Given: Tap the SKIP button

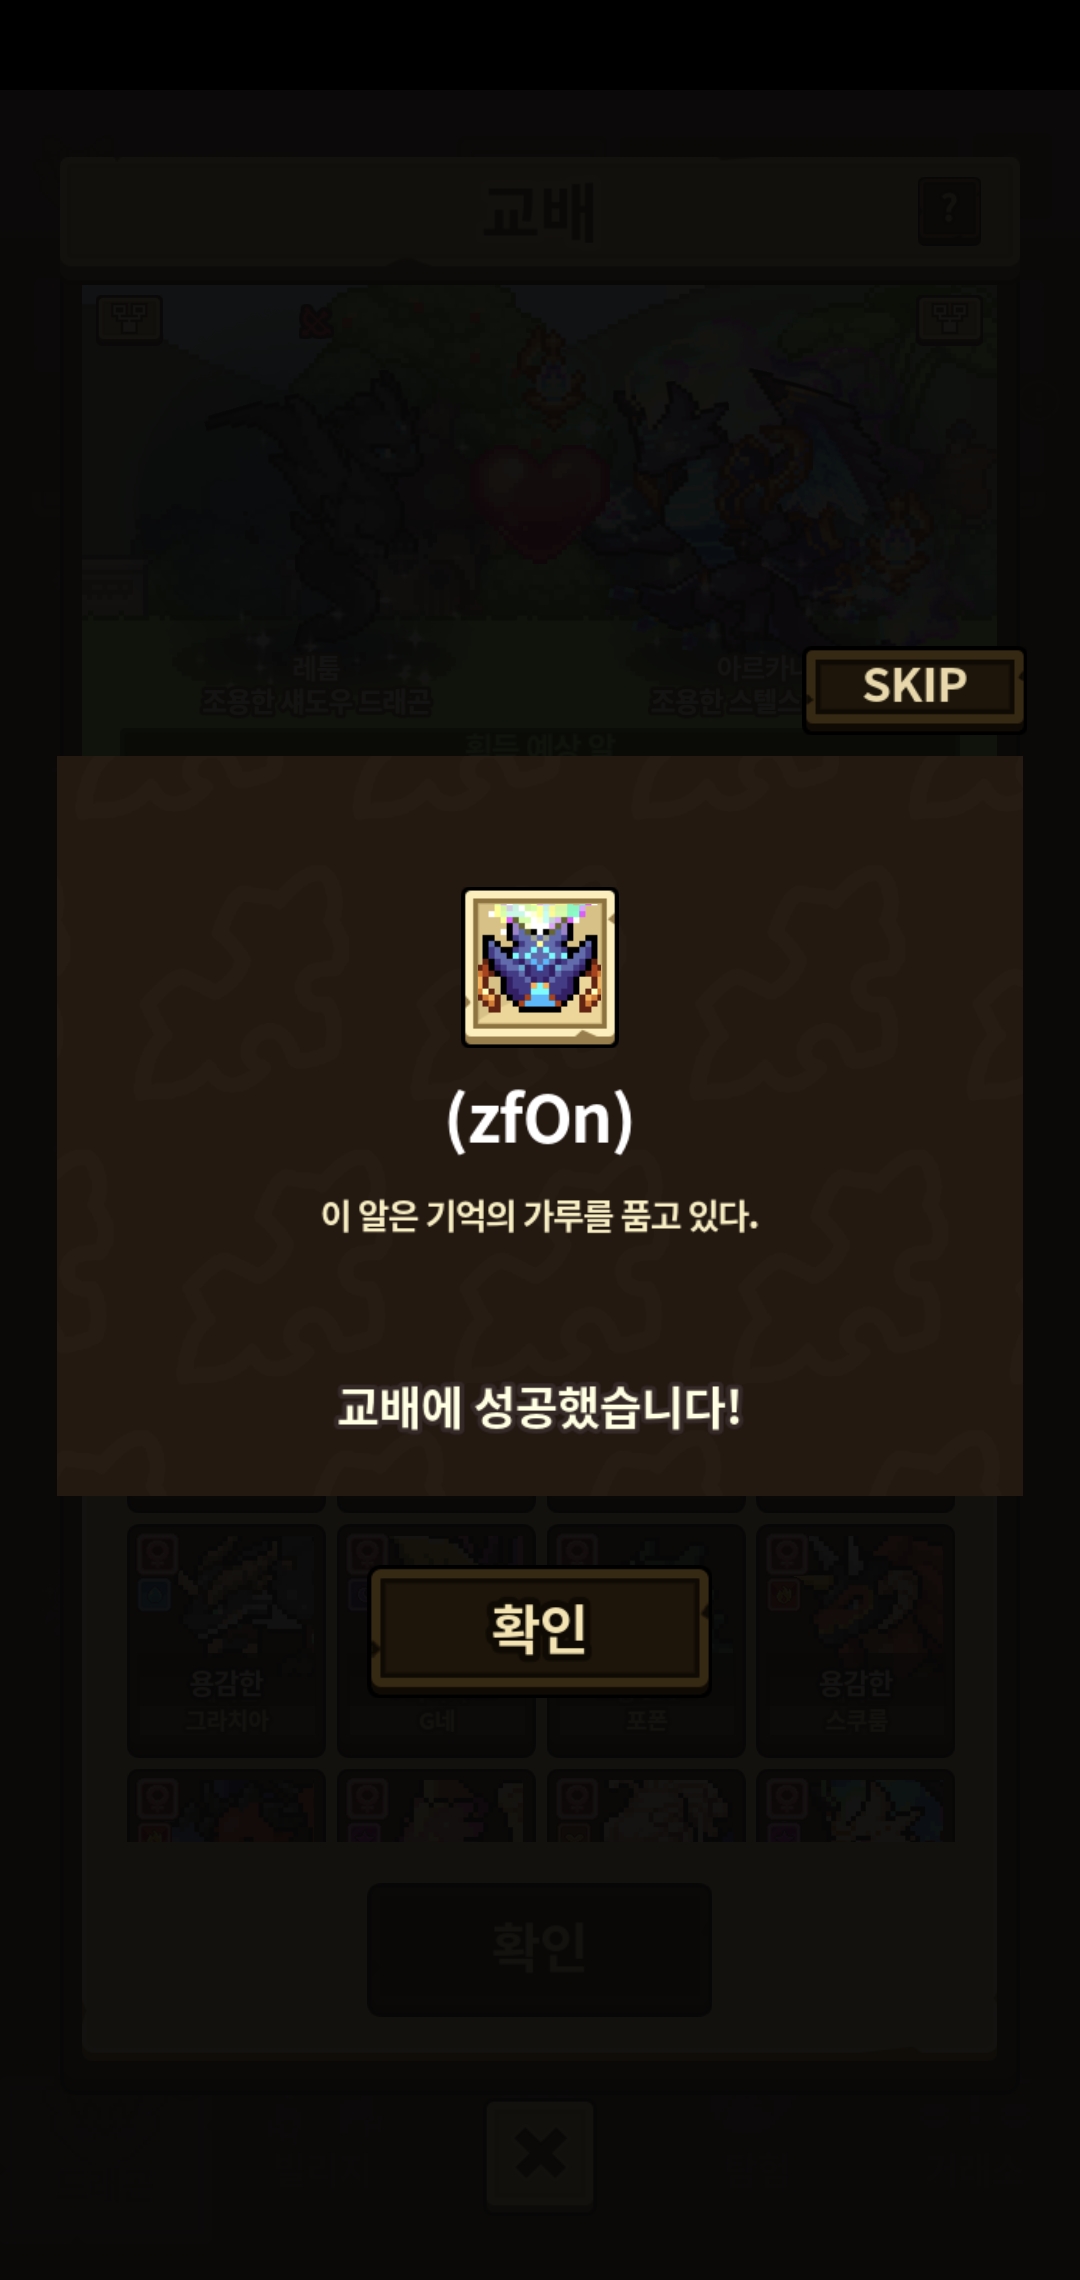Looking at the screenshot, I should pos(914,687).
